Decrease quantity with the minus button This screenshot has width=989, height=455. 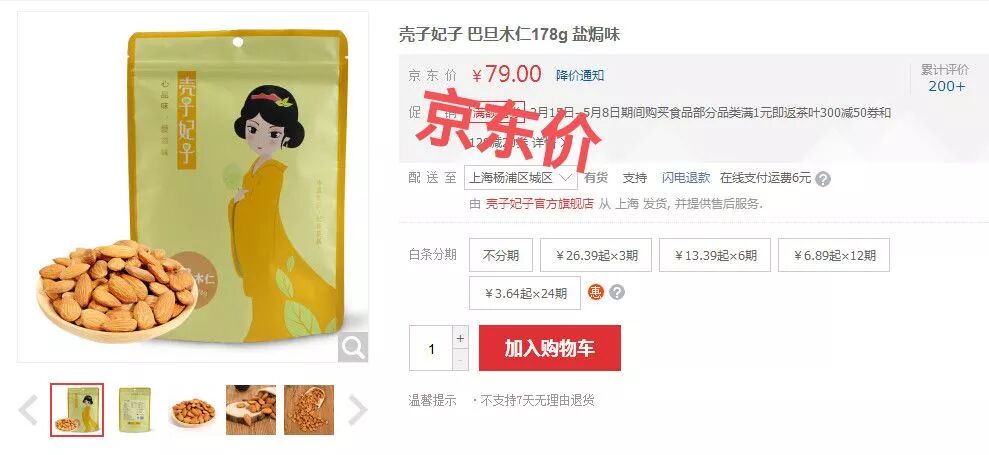coord(460,360)
